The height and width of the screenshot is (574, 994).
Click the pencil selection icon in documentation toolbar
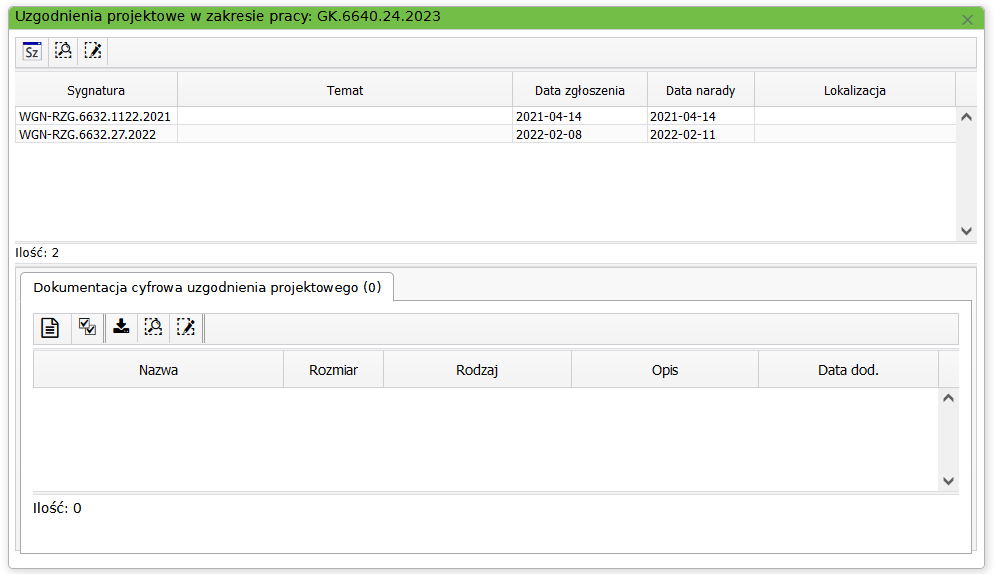click(x=185, y=327)
